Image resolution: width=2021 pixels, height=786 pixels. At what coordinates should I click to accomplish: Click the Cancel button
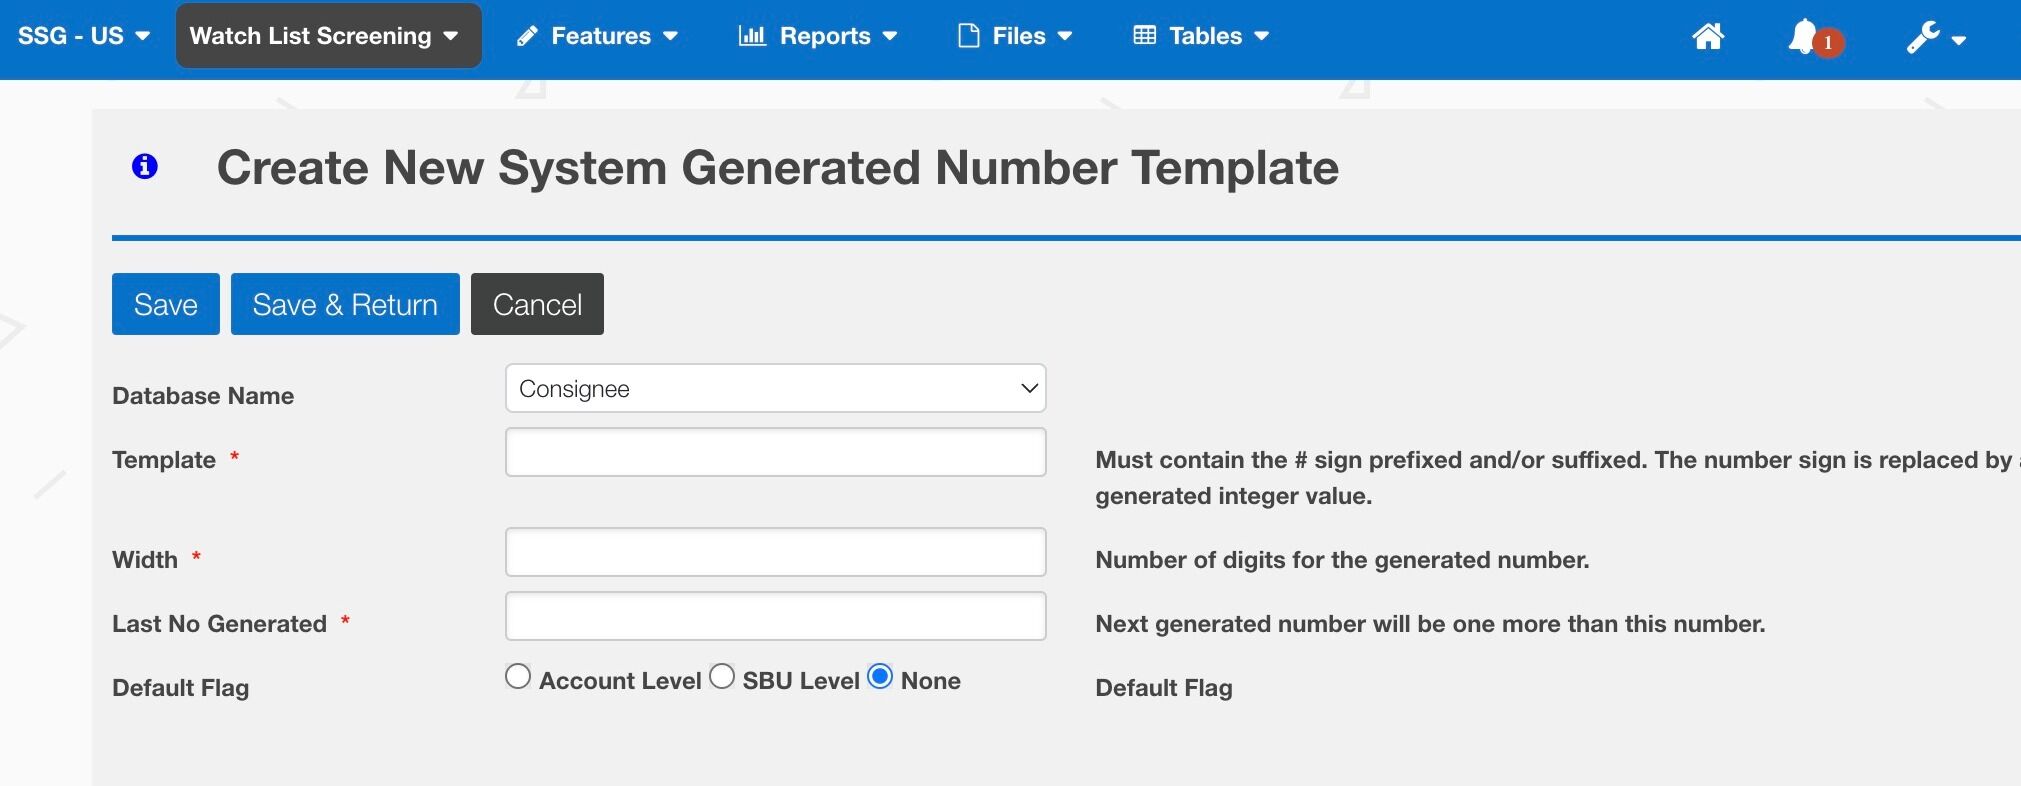coord(537,304)
